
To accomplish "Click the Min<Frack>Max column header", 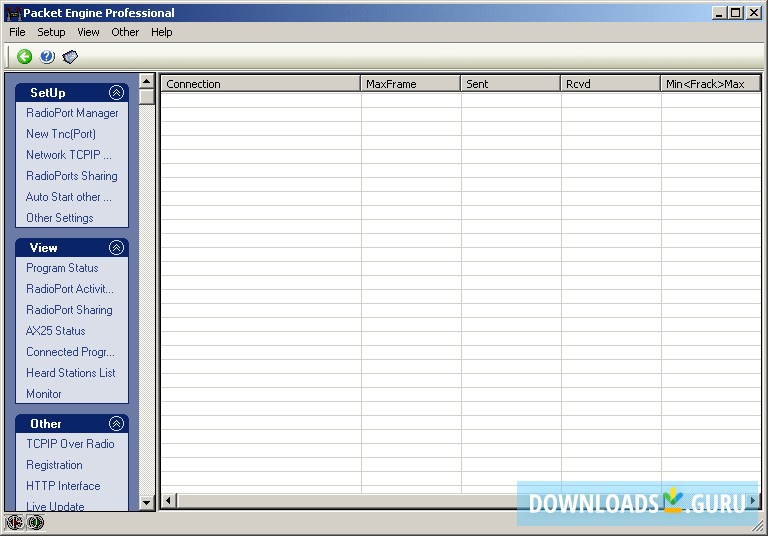I will [710, 84].
